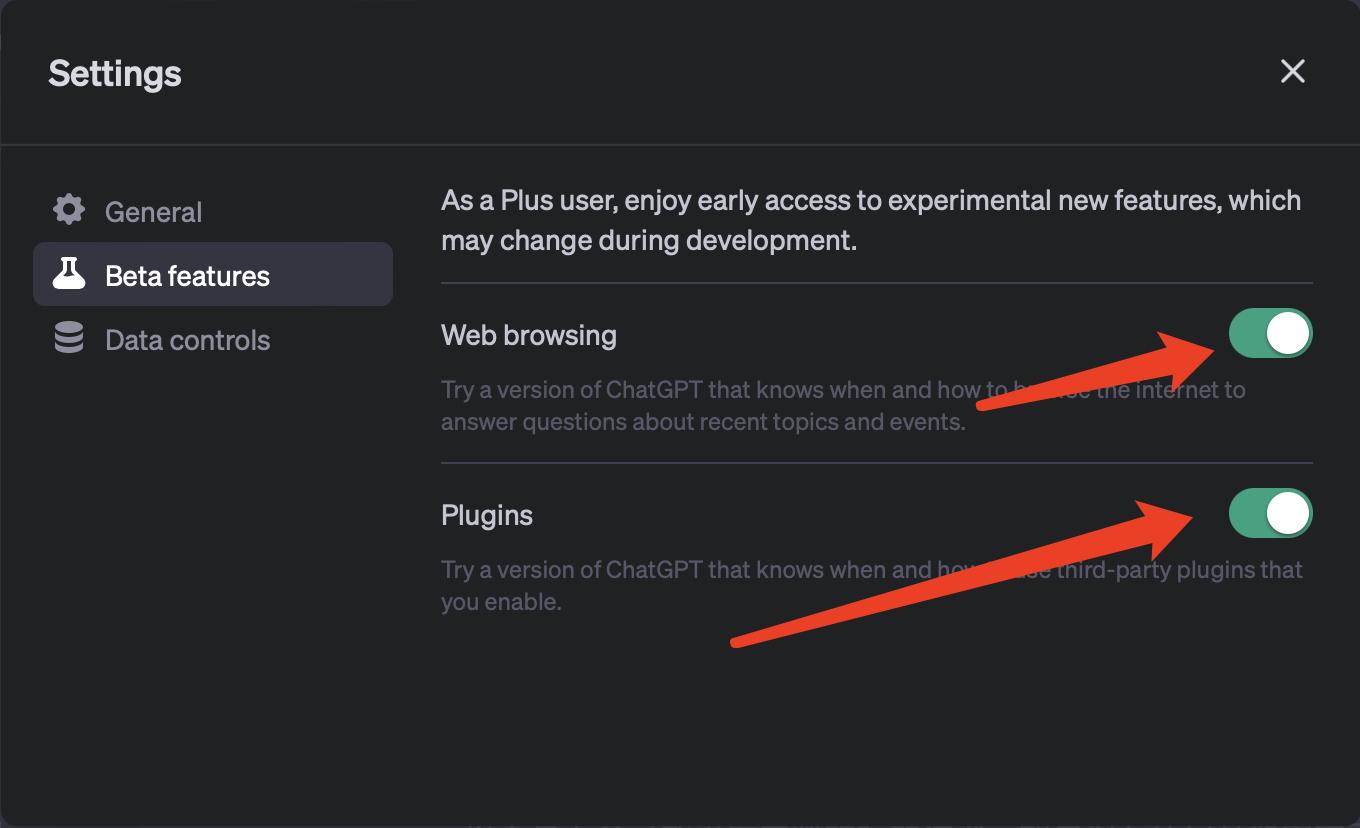Turn off the Plugins toggle
1360x828 pixels.
(x=1270, y=514)
